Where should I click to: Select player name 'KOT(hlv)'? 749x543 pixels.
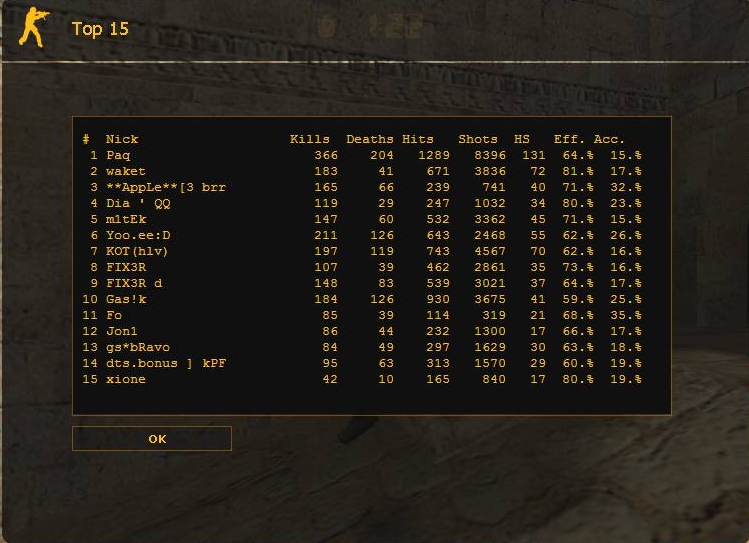pos(137,251)
